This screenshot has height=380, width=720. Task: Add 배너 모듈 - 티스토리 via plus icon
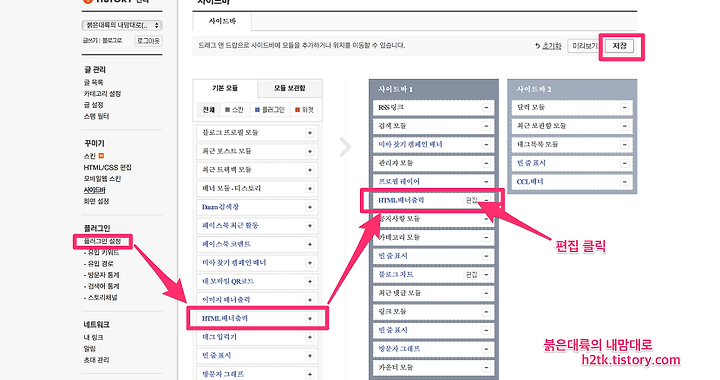(x=310, y=189)
